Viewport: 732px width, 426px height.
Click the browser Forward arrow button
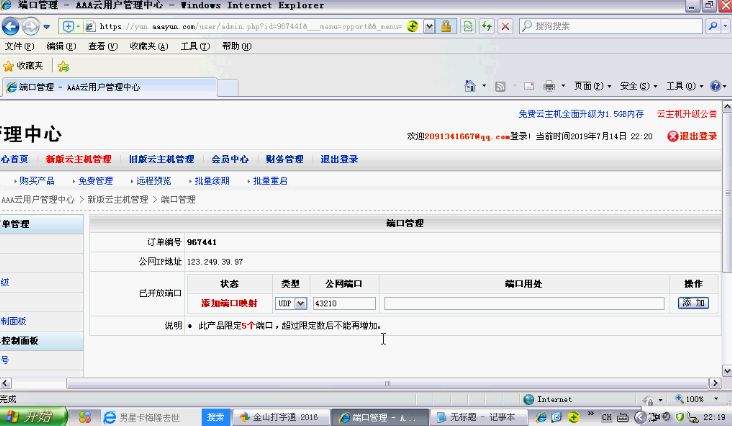[31, 27]
